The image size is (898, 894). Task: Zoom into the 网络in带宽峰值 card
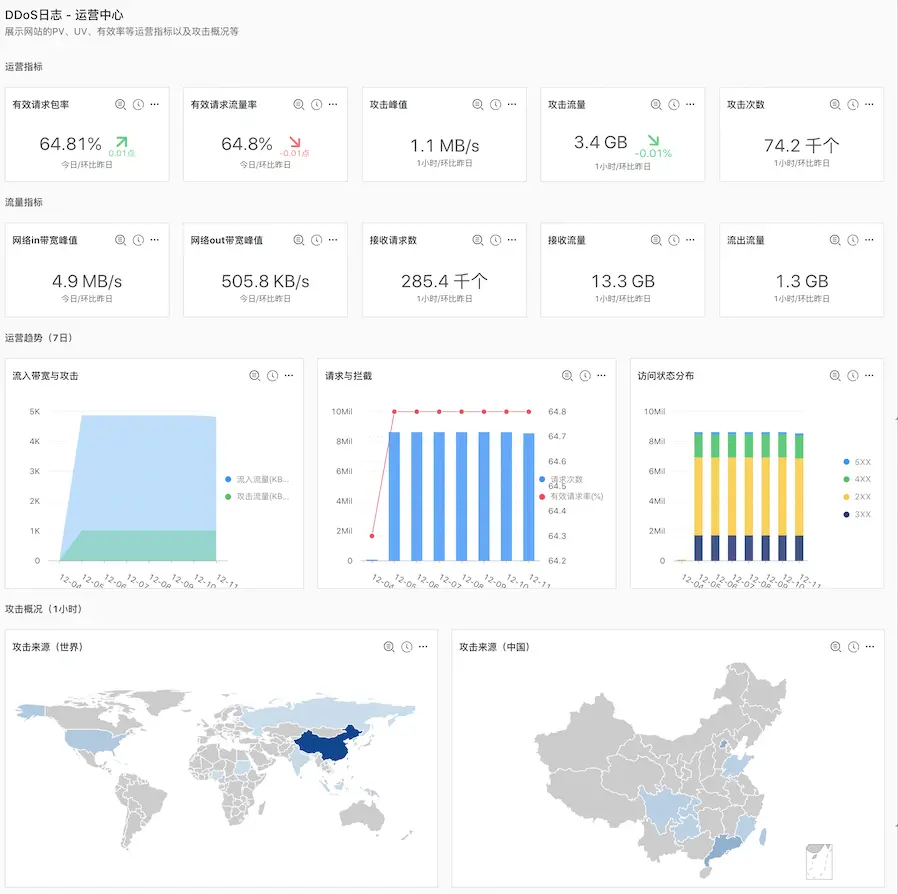[120, 240]
